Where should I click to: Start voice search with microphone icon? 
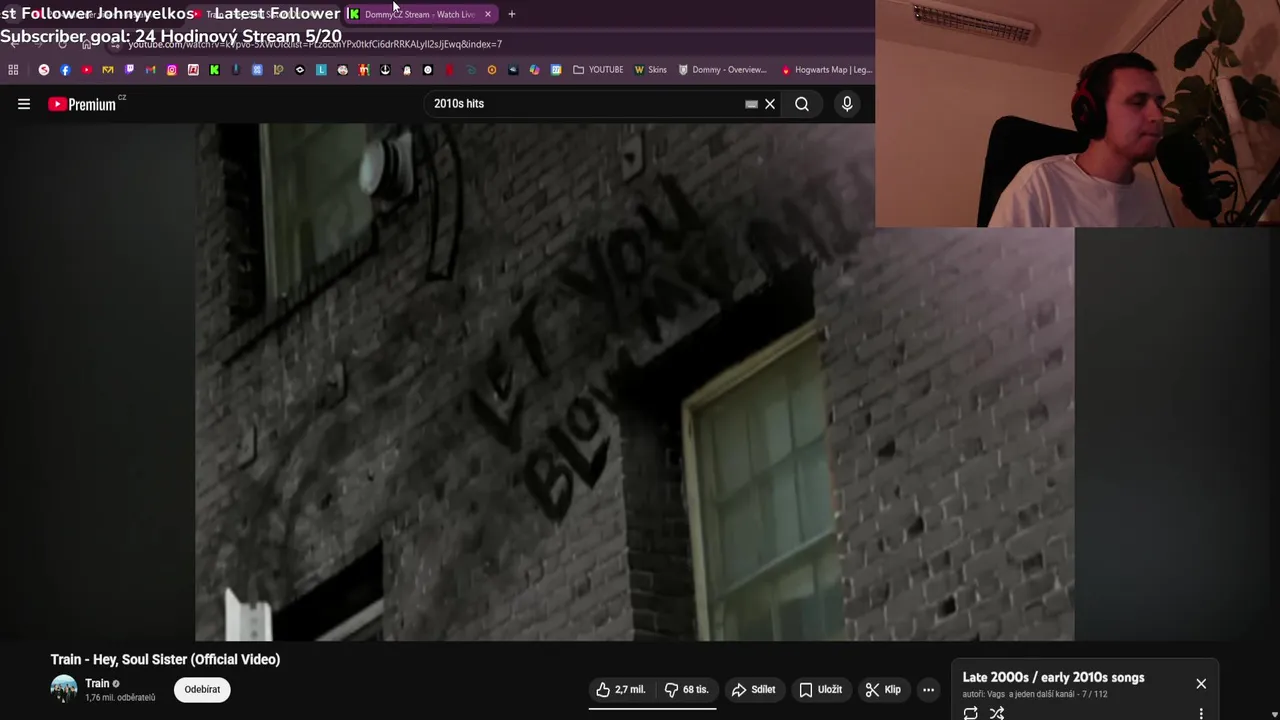[x=847, y=104]
